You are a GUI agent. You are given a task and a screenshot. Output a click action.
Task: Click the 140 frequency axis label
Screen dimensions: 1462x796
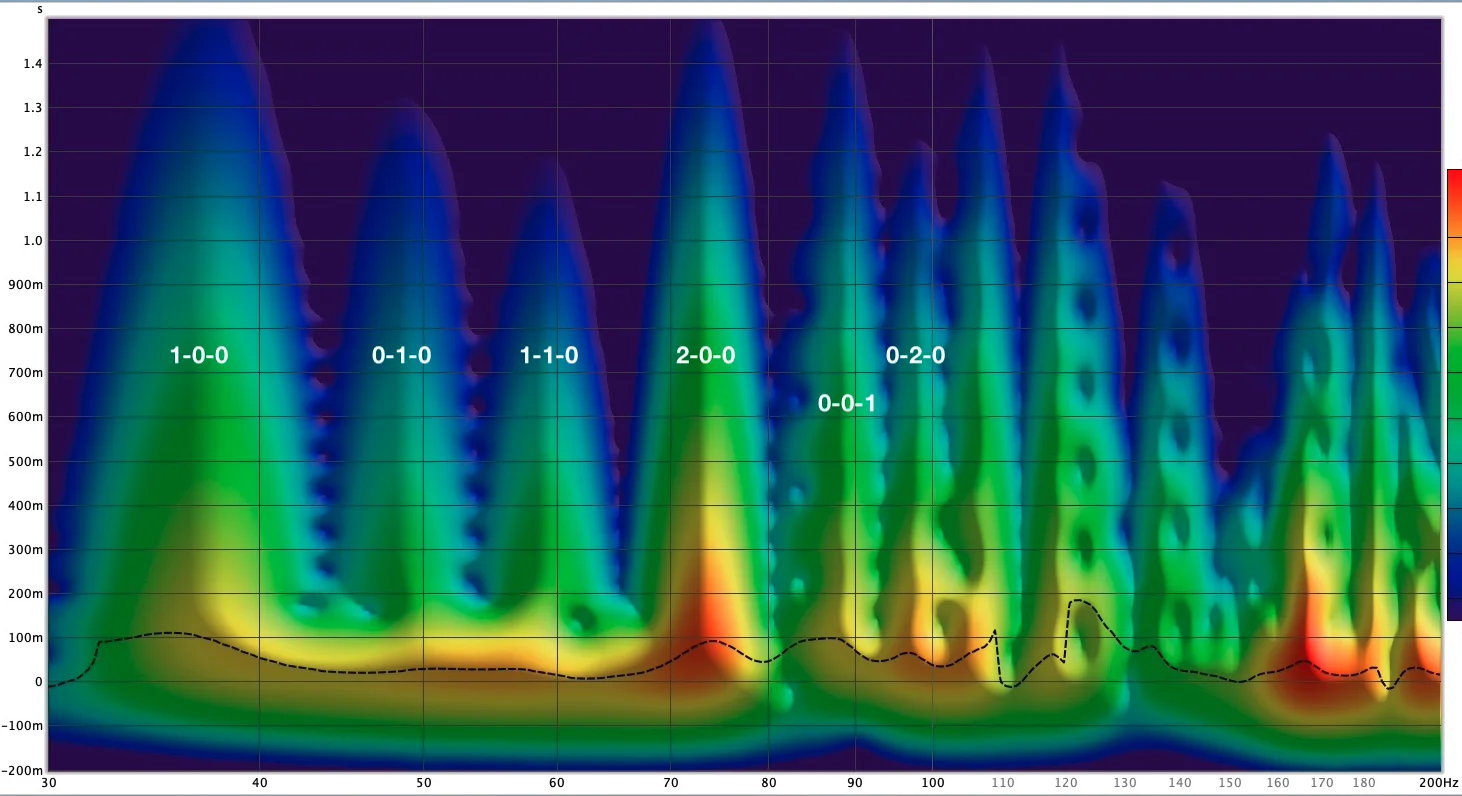1179,782
